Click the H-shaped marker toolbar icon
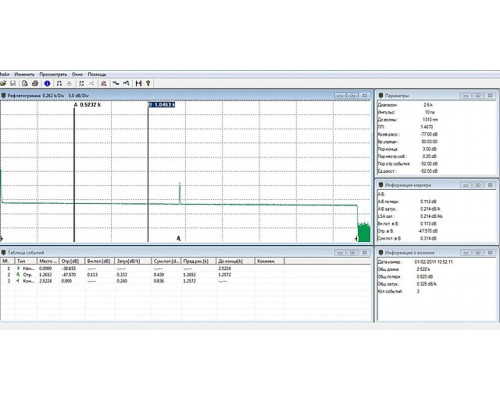 click(x=139, y=83)
